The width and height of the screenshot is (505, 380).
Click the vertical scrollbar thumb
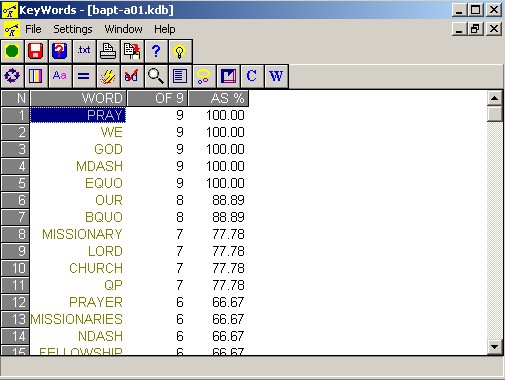[494, 114]
